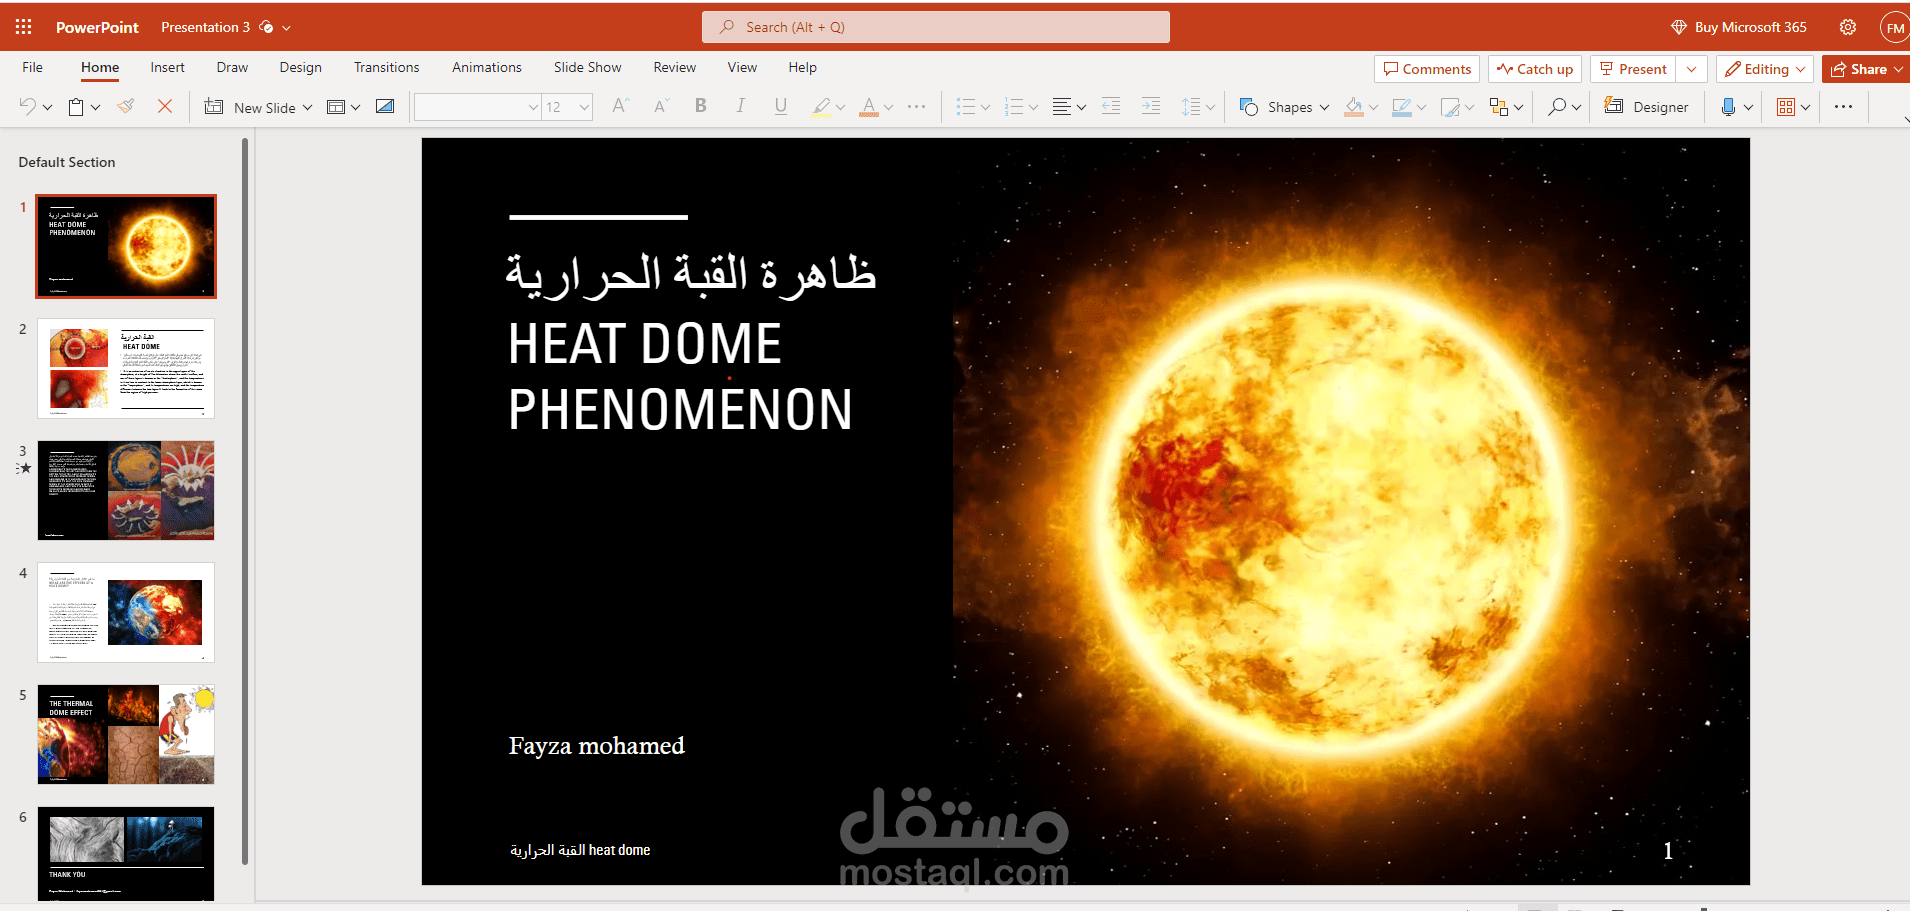Click the Find magnifier icon

point(1557,106)
